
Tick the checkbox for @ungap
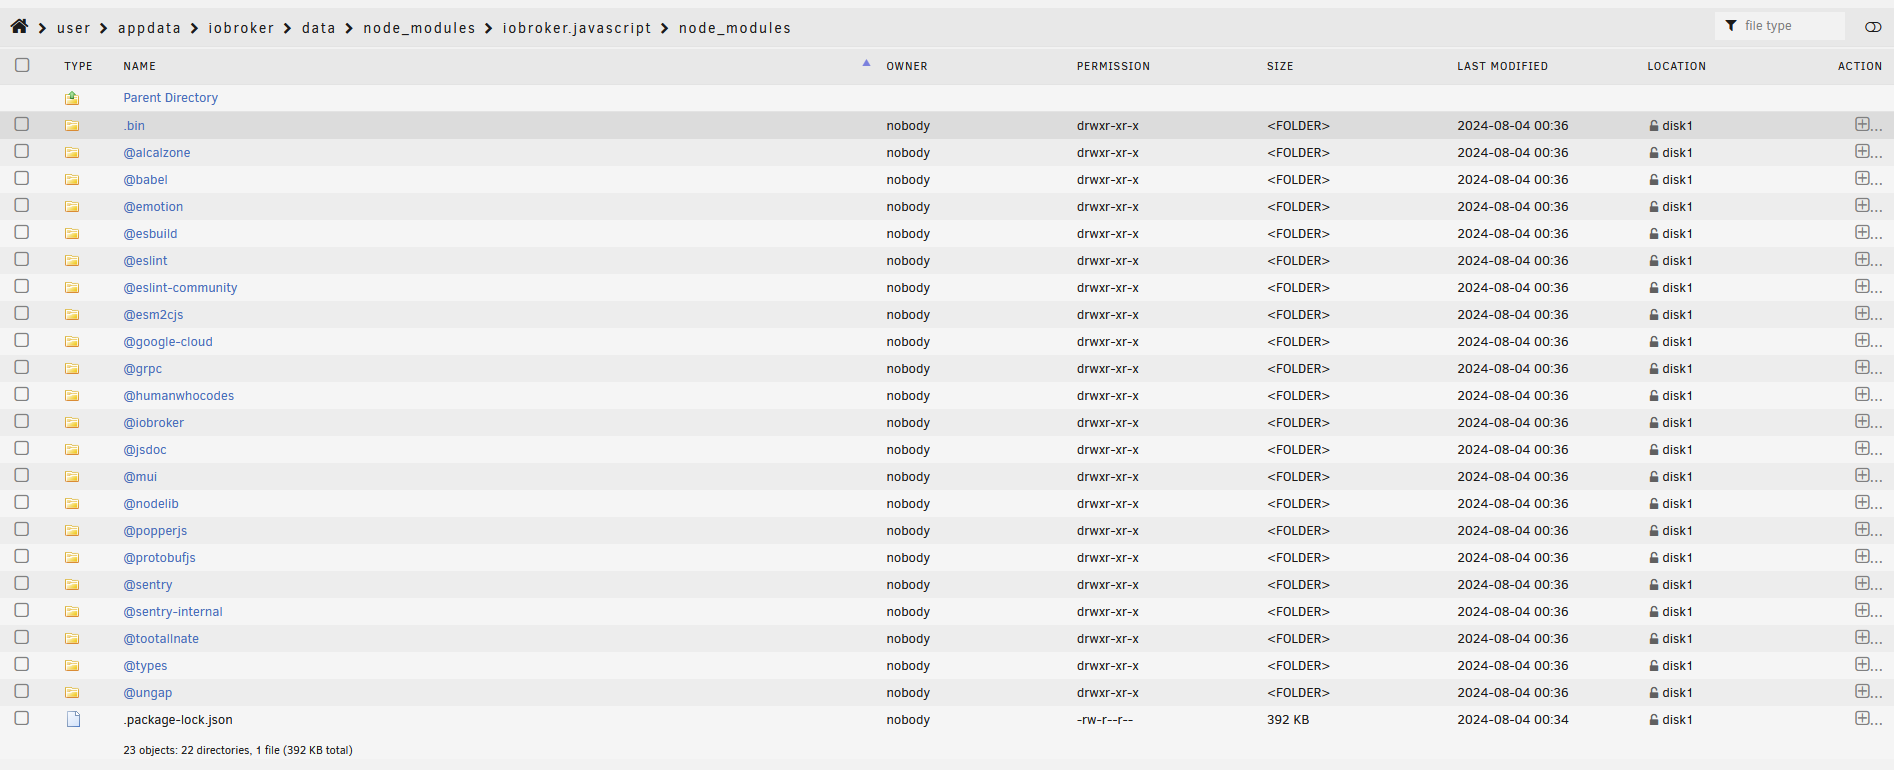22,691
